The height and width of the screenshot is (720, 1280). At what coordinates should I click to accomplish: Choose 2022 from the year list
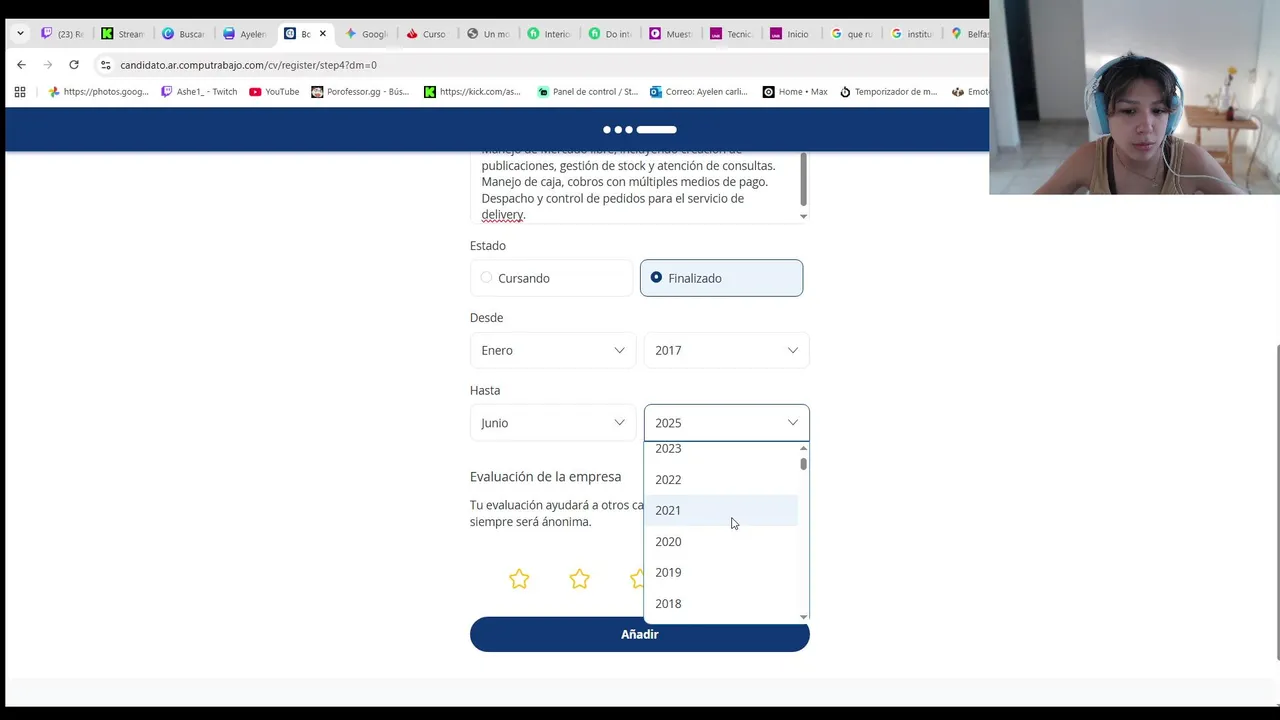[721, 479]
